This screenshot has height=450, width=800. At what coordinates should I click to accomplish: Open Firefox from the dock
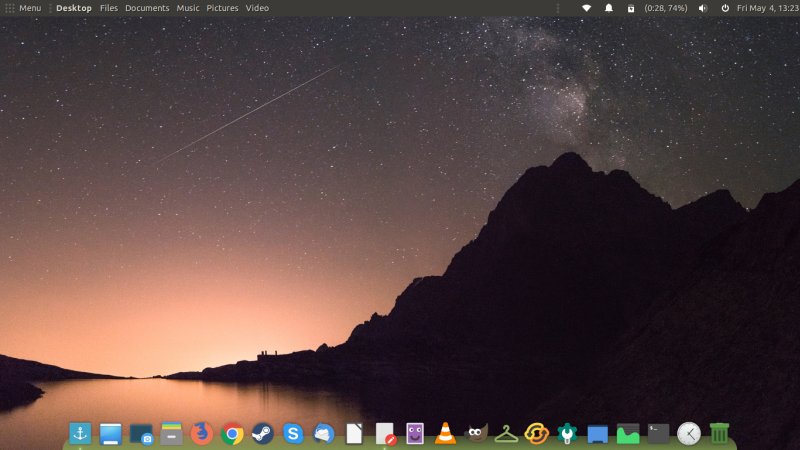coord(202,433)
